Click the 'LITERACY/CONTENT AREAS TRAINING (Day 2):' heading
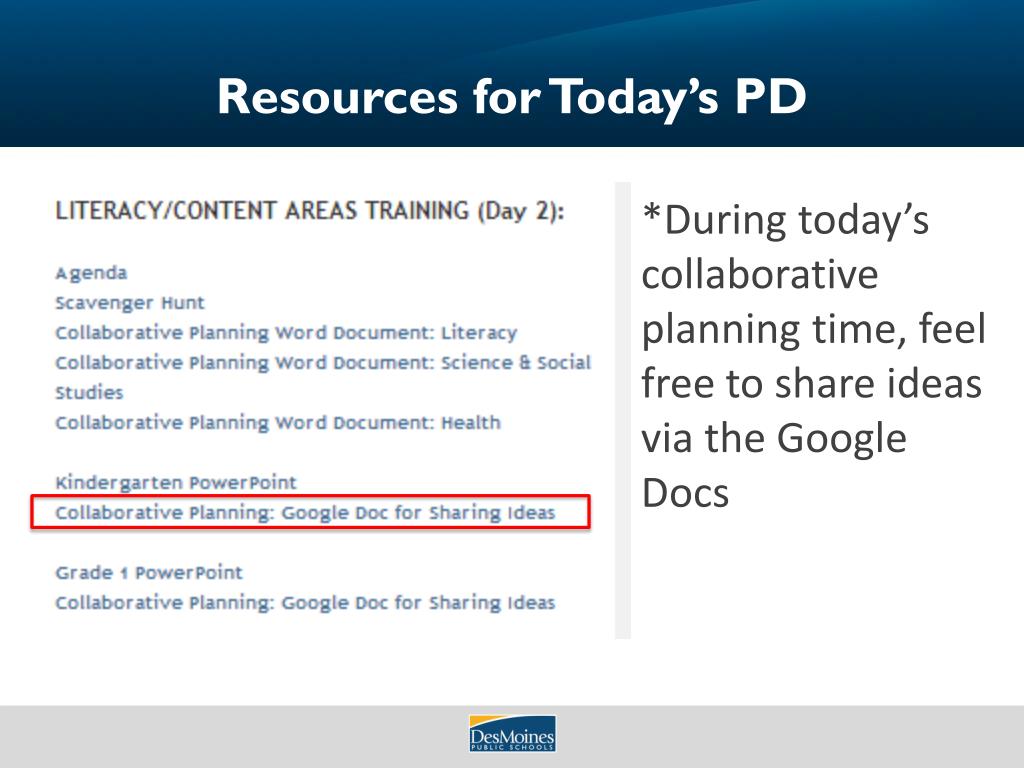 (x=310, y=212)
